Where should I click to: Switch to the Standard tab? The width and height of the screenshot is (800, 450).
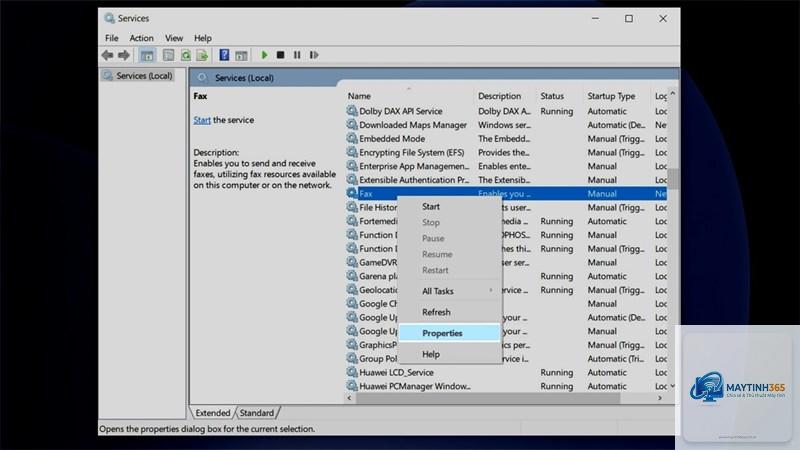tap(257, 413)
